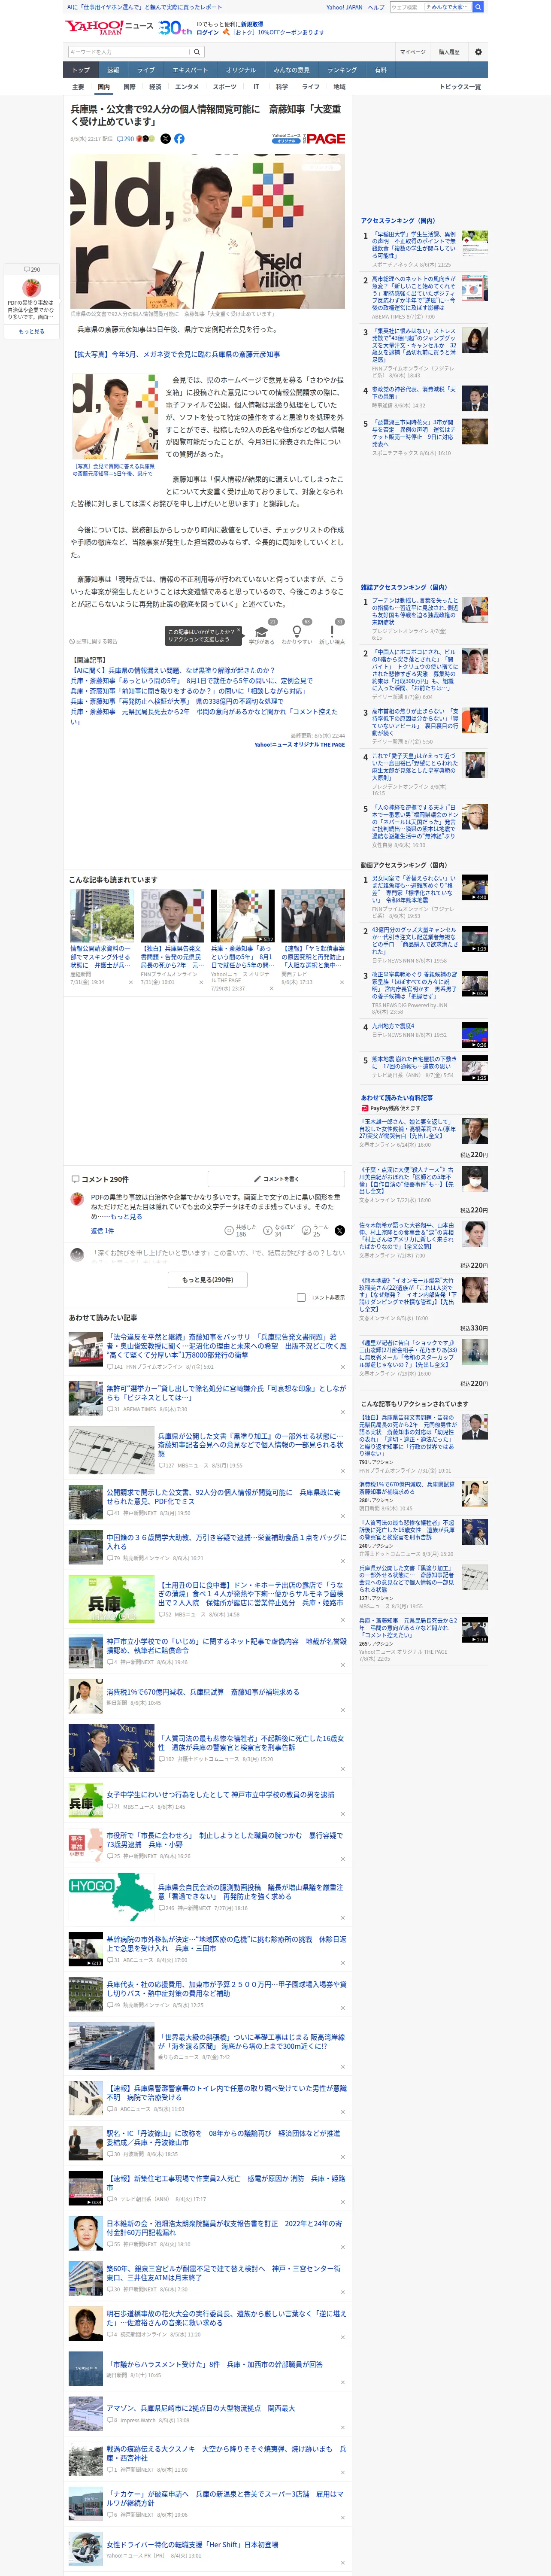This screenshot has width=551, height=2576.
Task: Share the top comment on X
Action: click(339, 1230)
